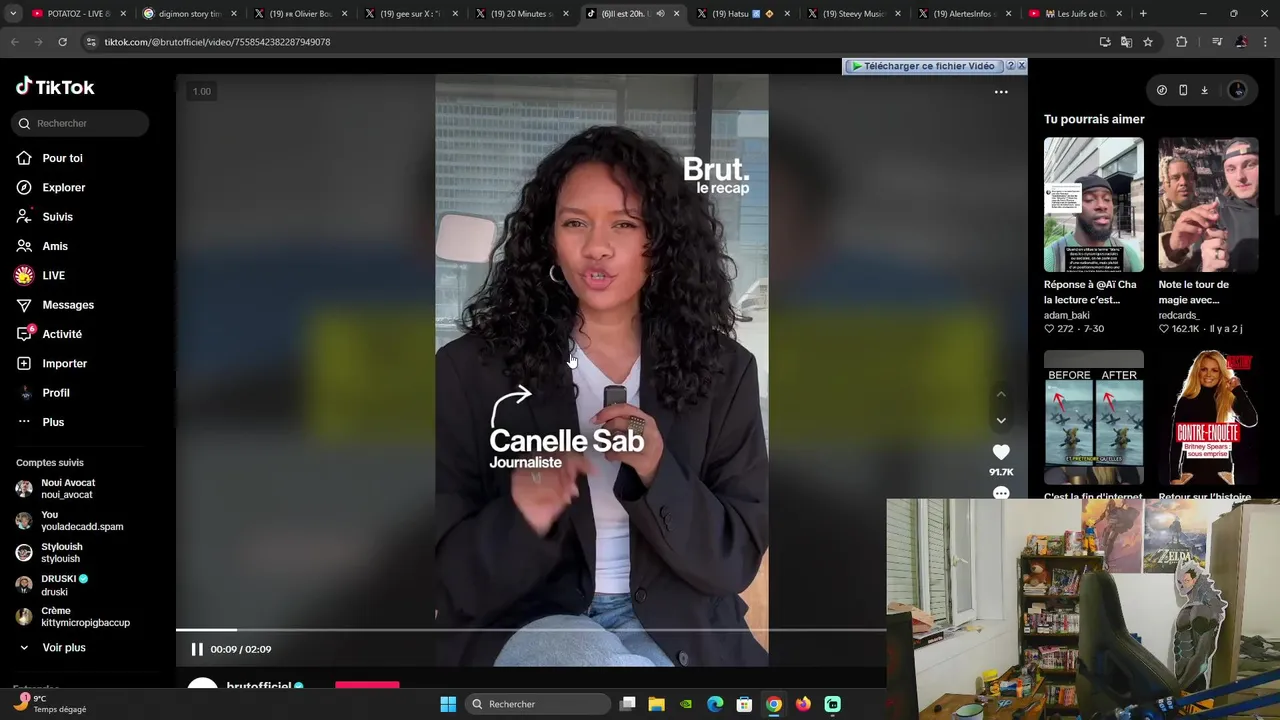The height and width of the screenshot is (720, 1280).
Task: Switch to the POTATOZ LIVE YouTube tab
Action: 78,14
